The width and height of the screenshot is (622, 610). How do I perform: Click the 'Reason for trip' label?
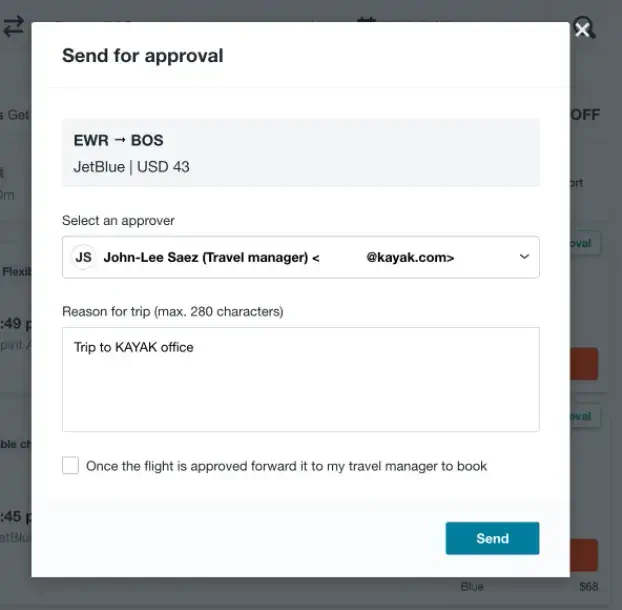(x=172, y=311)
